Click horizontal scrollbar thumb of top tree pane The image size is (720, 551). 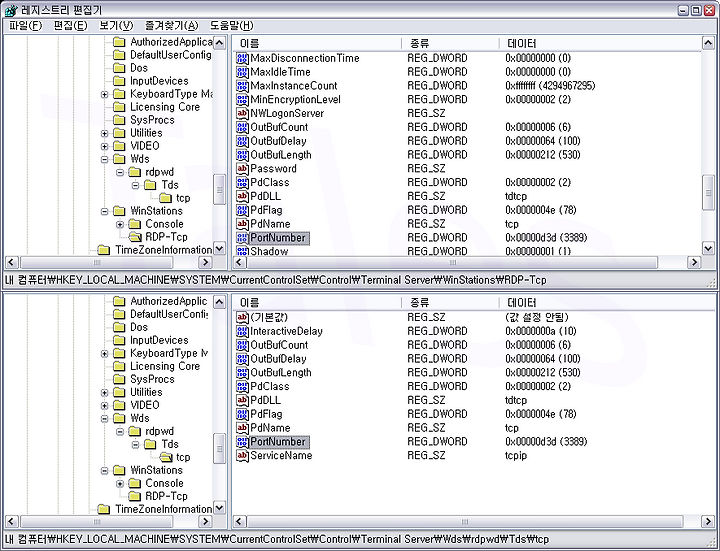tap(96, 263)
